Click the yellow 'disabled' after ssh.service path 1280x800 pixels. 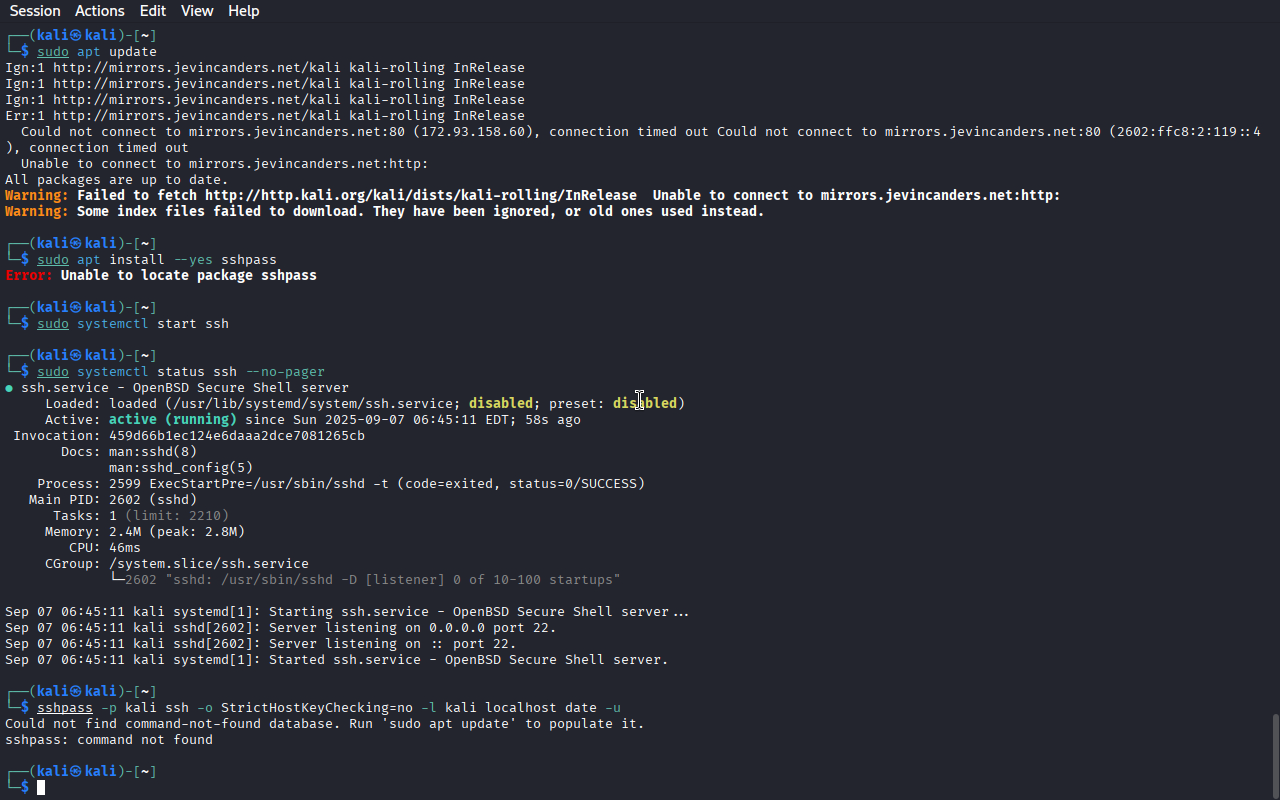pos(501,404)
